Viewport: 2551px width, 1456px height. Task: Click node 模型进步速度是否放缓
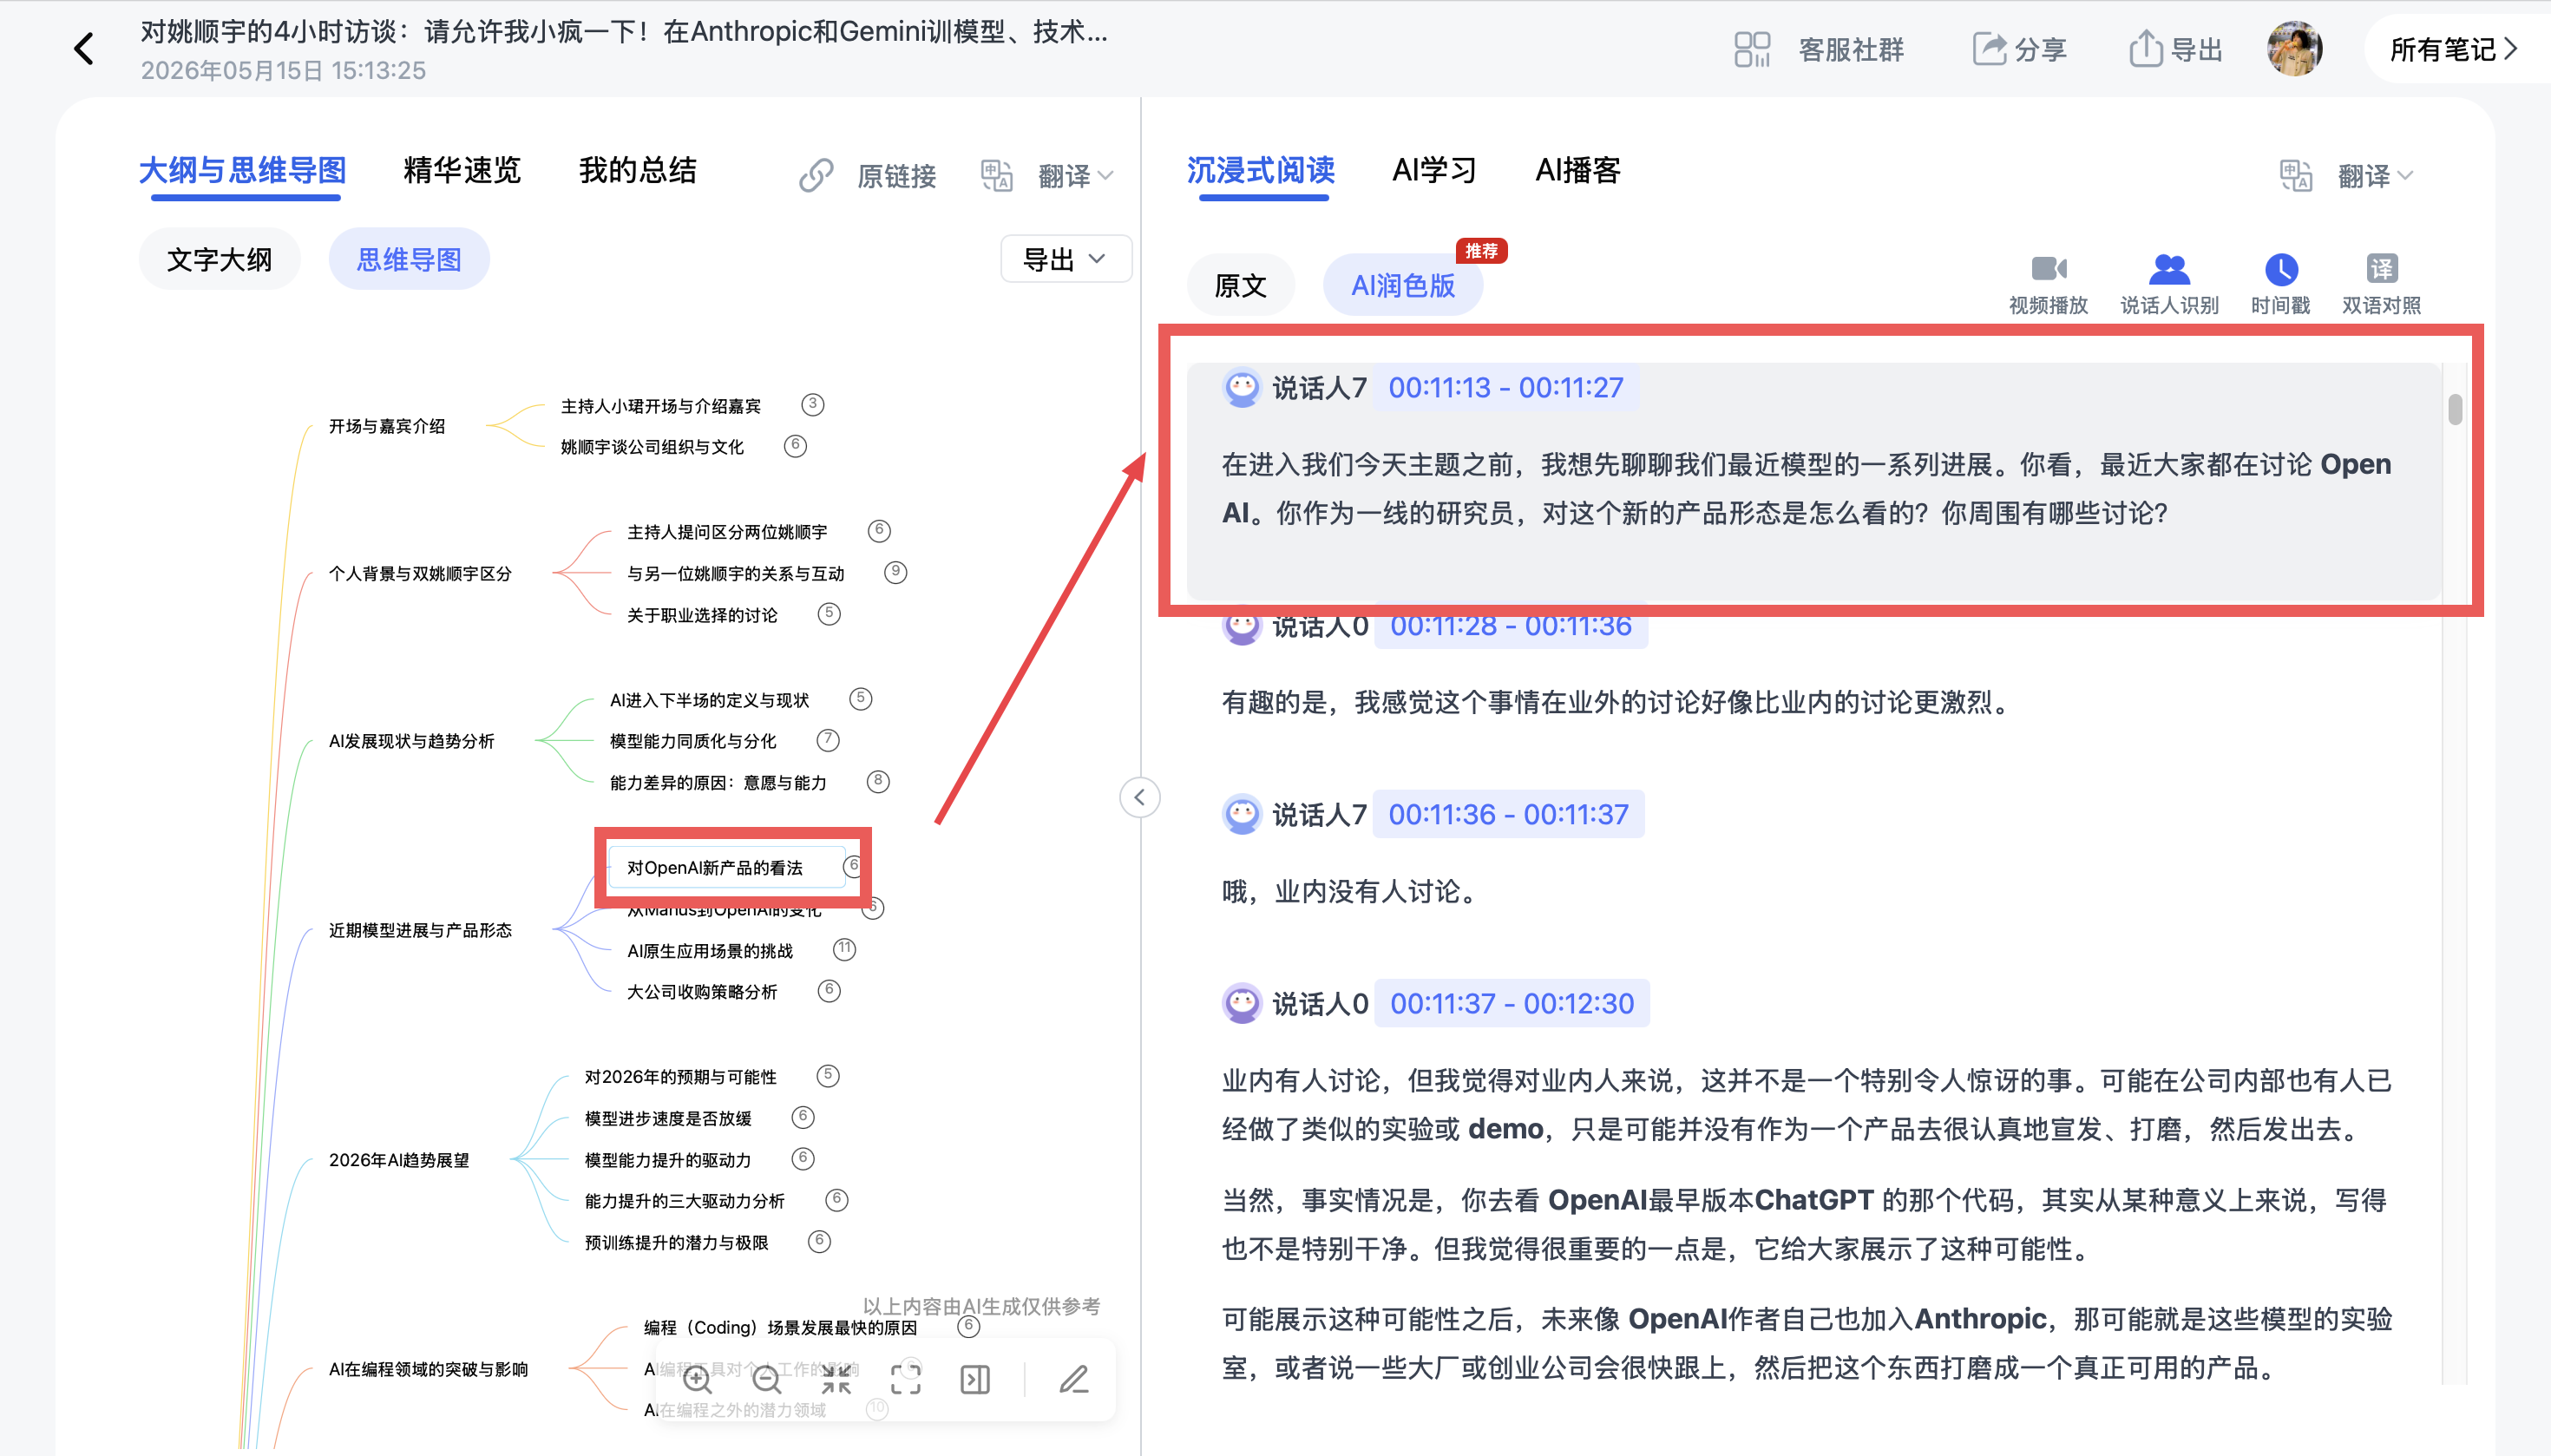tap(668, 1118)
